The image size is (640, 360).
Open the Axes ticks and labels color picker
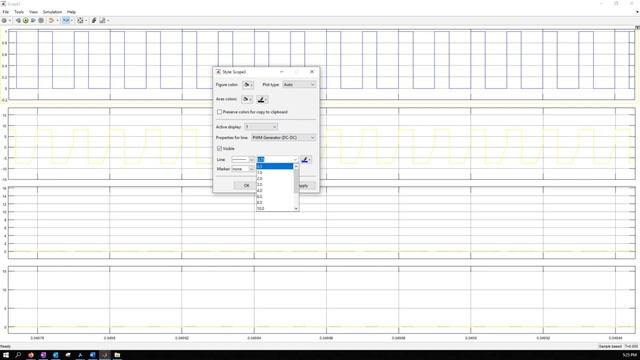[x=262, y=99]
